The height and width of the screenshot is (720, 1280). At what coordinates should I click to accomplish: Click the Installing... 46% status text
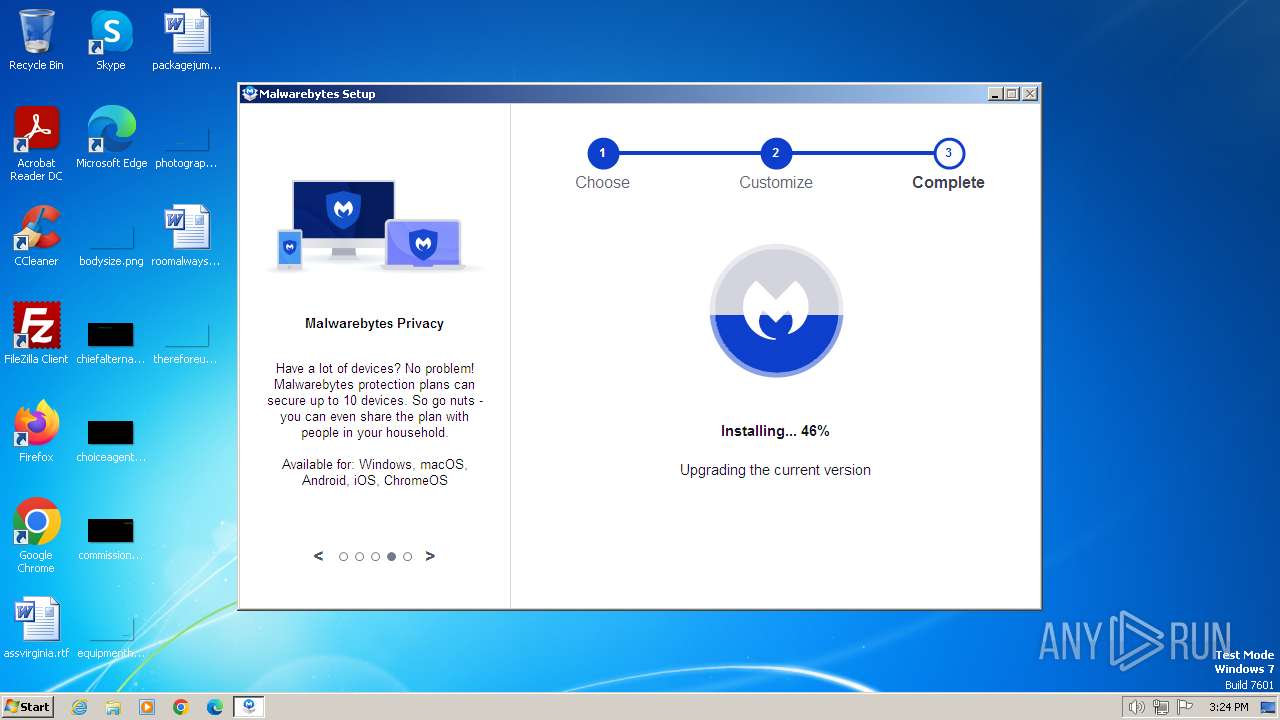point(775,431)
